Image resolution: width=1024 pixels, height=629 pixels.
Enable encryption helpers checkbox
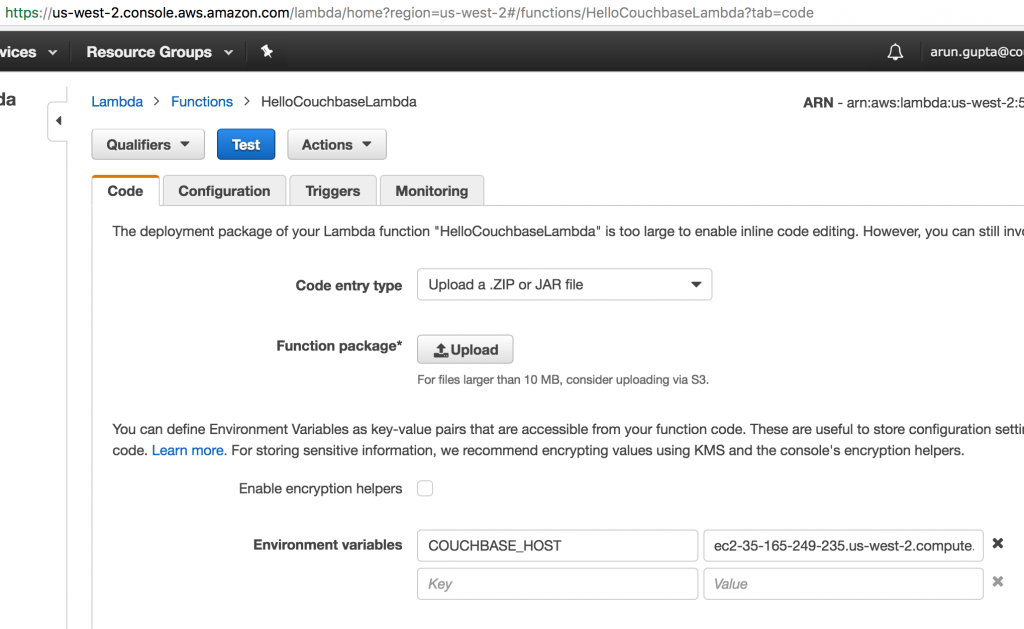tap(425, 489)
